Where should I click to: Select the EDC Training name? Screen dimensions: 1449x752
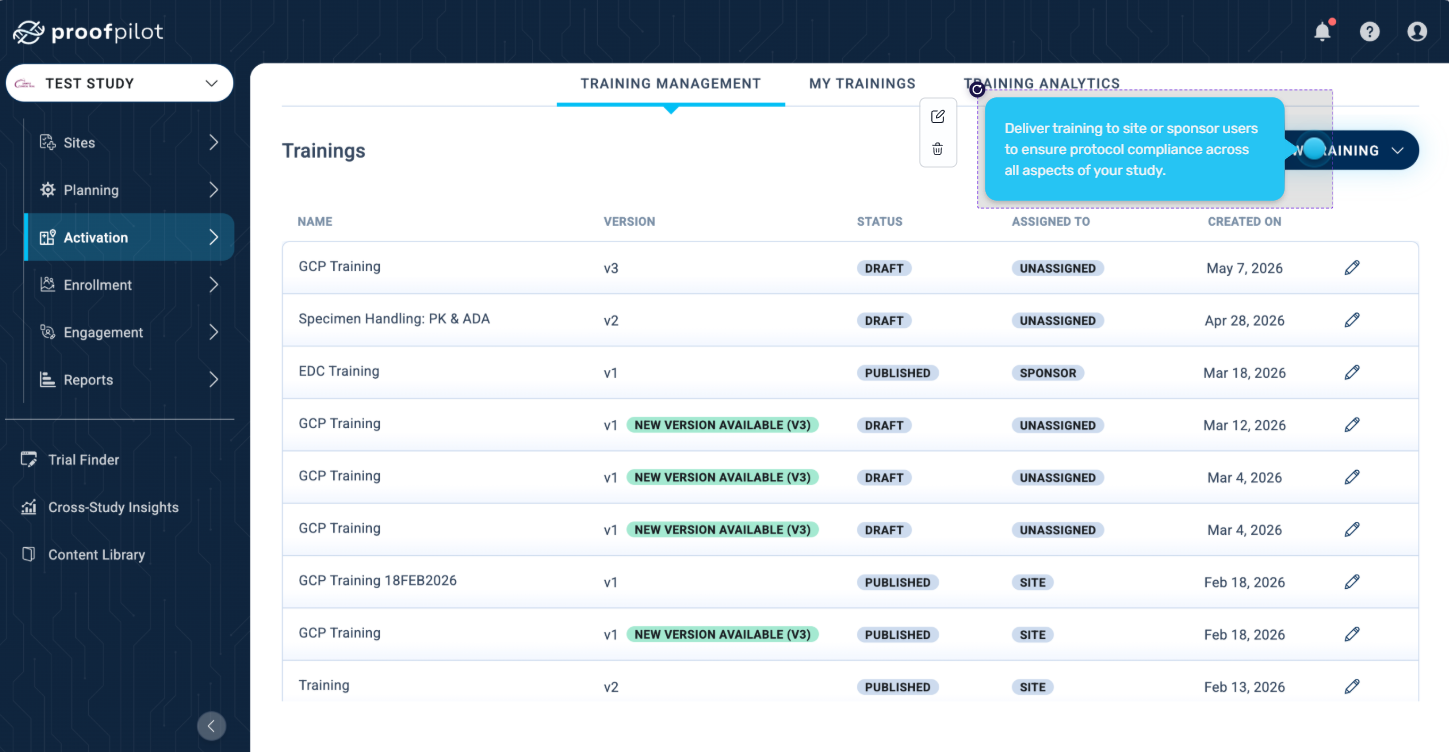click(339, 371)
